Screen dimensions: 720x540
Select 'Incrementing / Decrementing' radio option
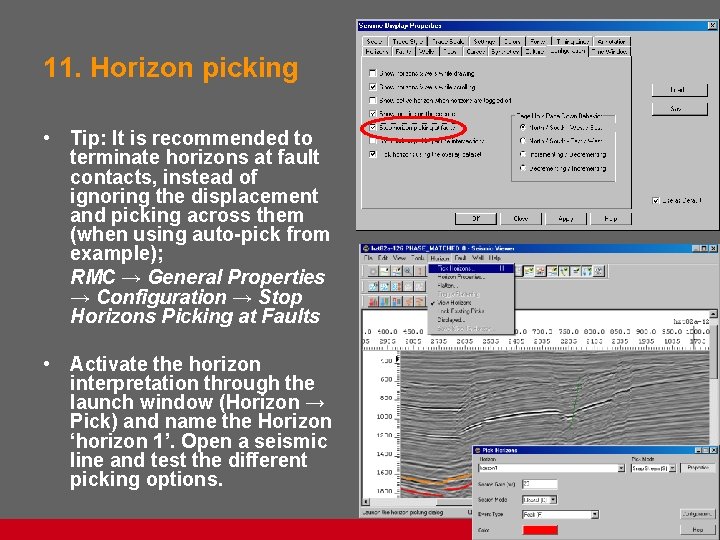coord(523,154)
